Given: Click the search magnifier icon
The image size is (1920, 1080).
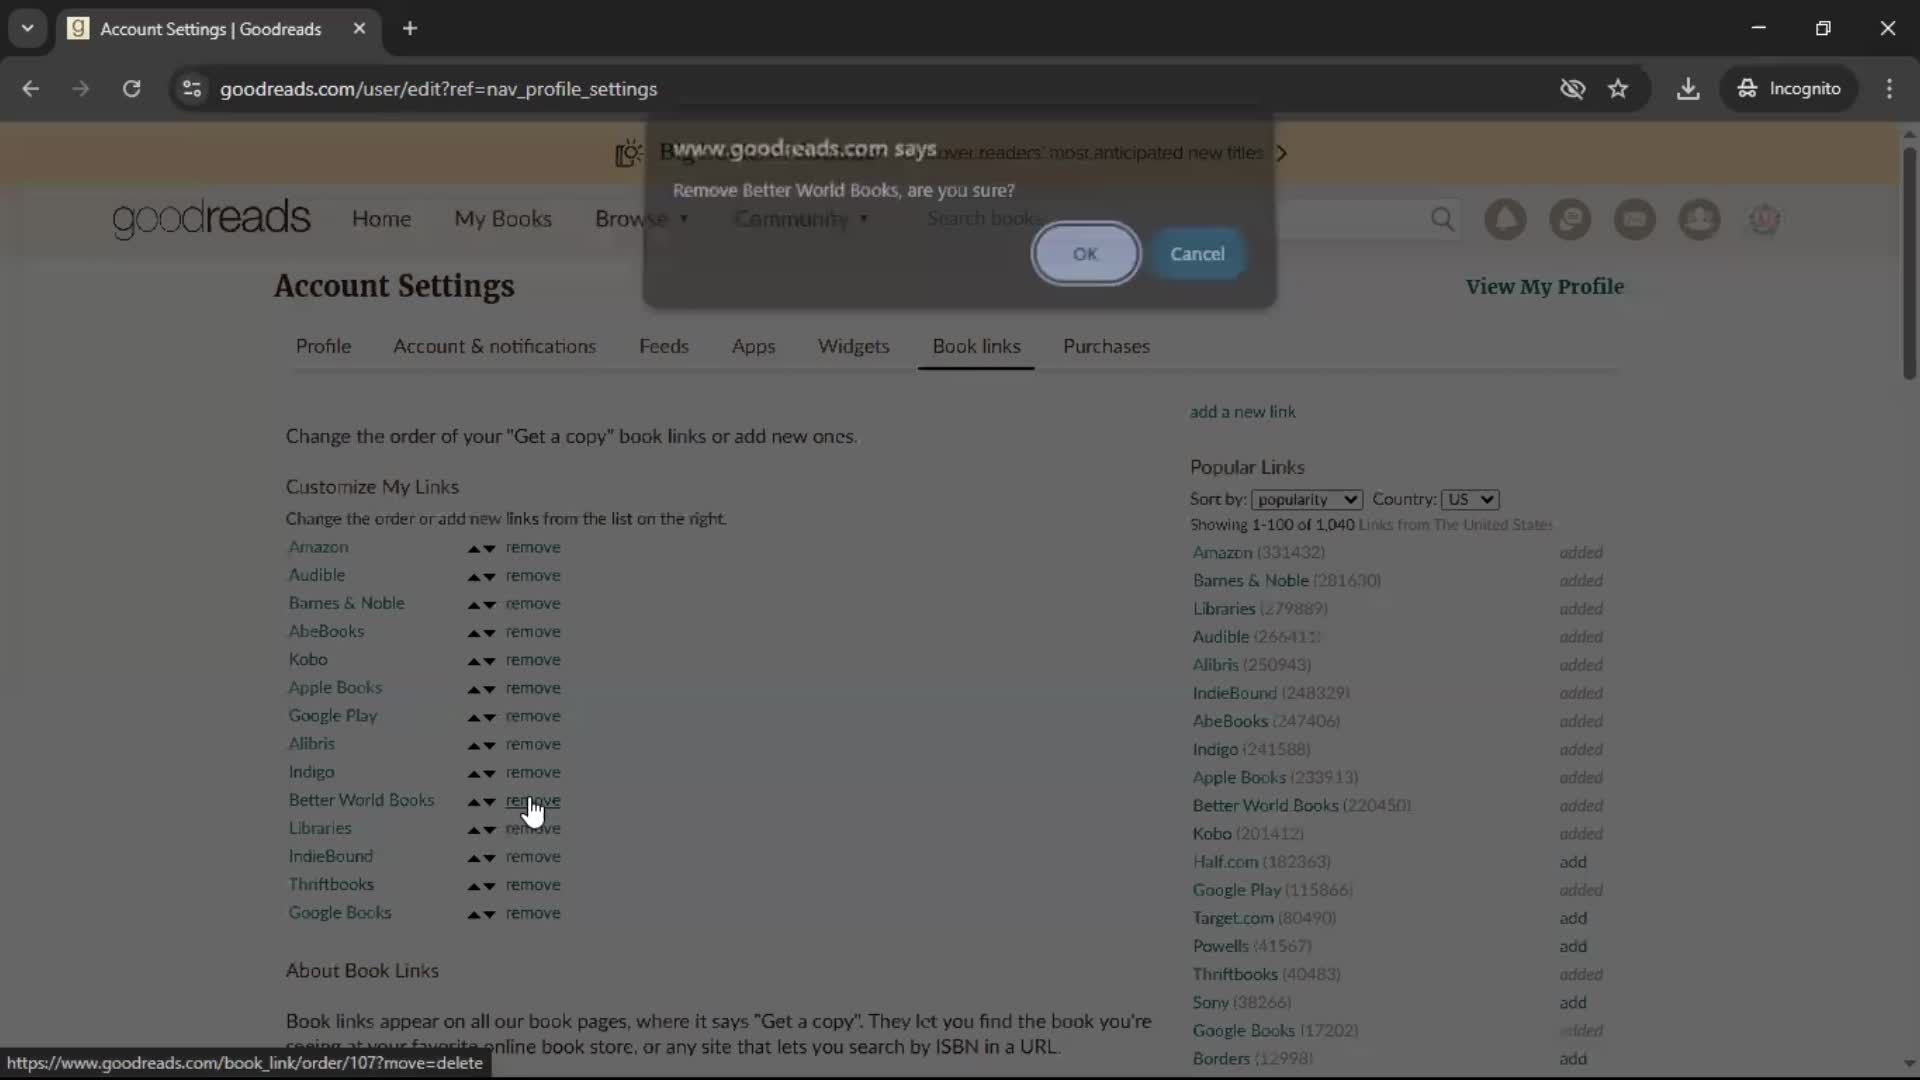Looking at the screenshot, I should [1442, 219].
